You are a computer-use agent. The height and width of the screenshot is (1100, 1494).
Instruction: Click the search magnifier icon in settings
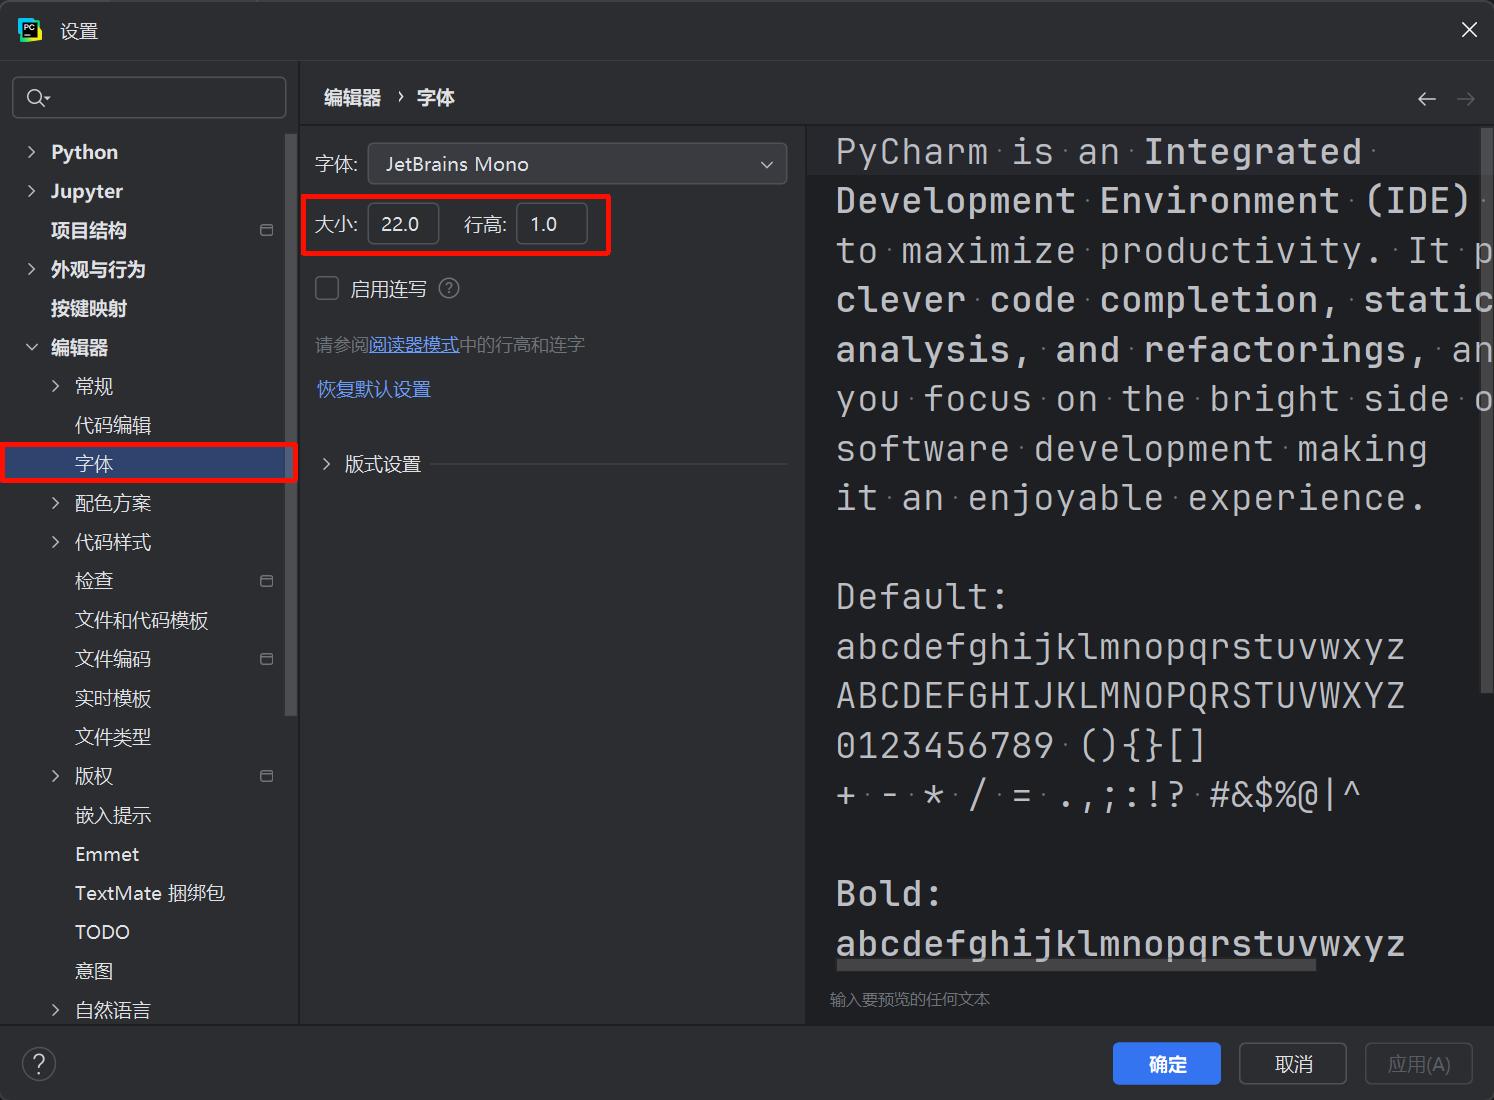pyautogui.click(x=38, y=98)
